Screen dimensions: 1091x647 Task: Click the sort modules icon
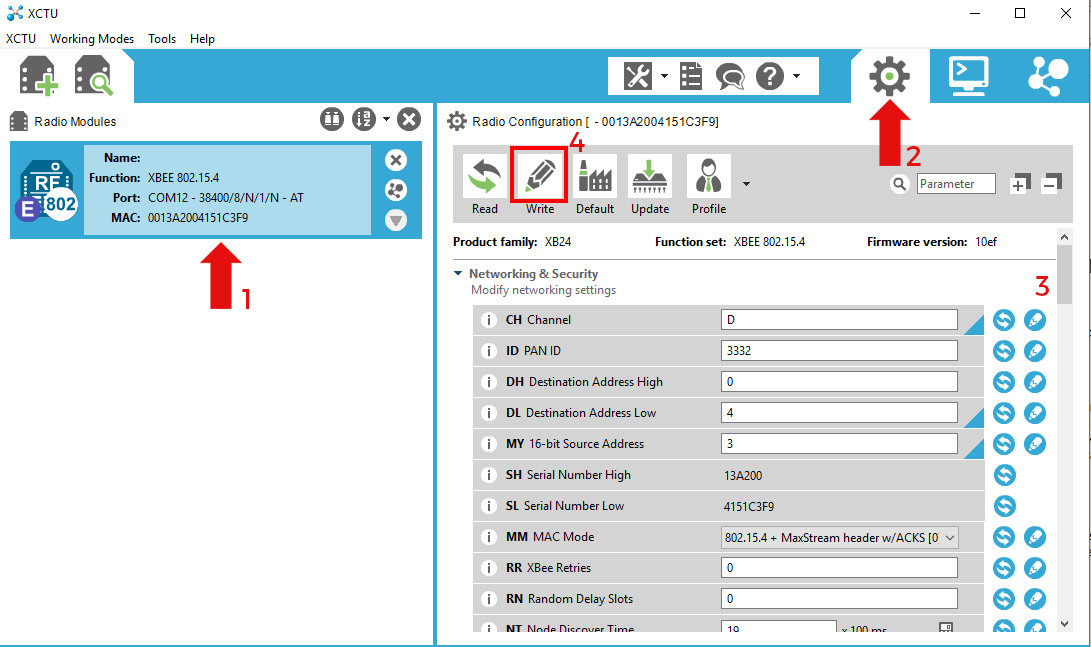[363, 120]
